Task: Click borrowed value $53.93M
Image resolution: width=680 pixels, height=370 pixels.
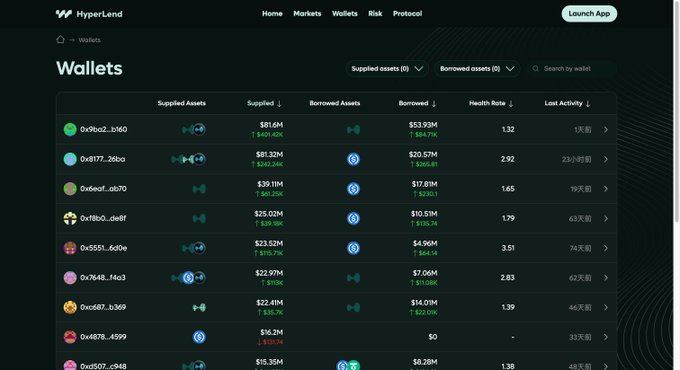Action: (423, 125)
